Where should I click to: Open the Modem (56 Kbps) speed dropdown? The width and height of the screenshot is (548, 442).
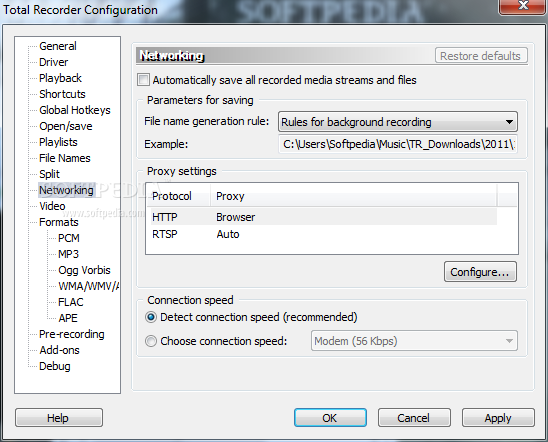coord(414,341)
